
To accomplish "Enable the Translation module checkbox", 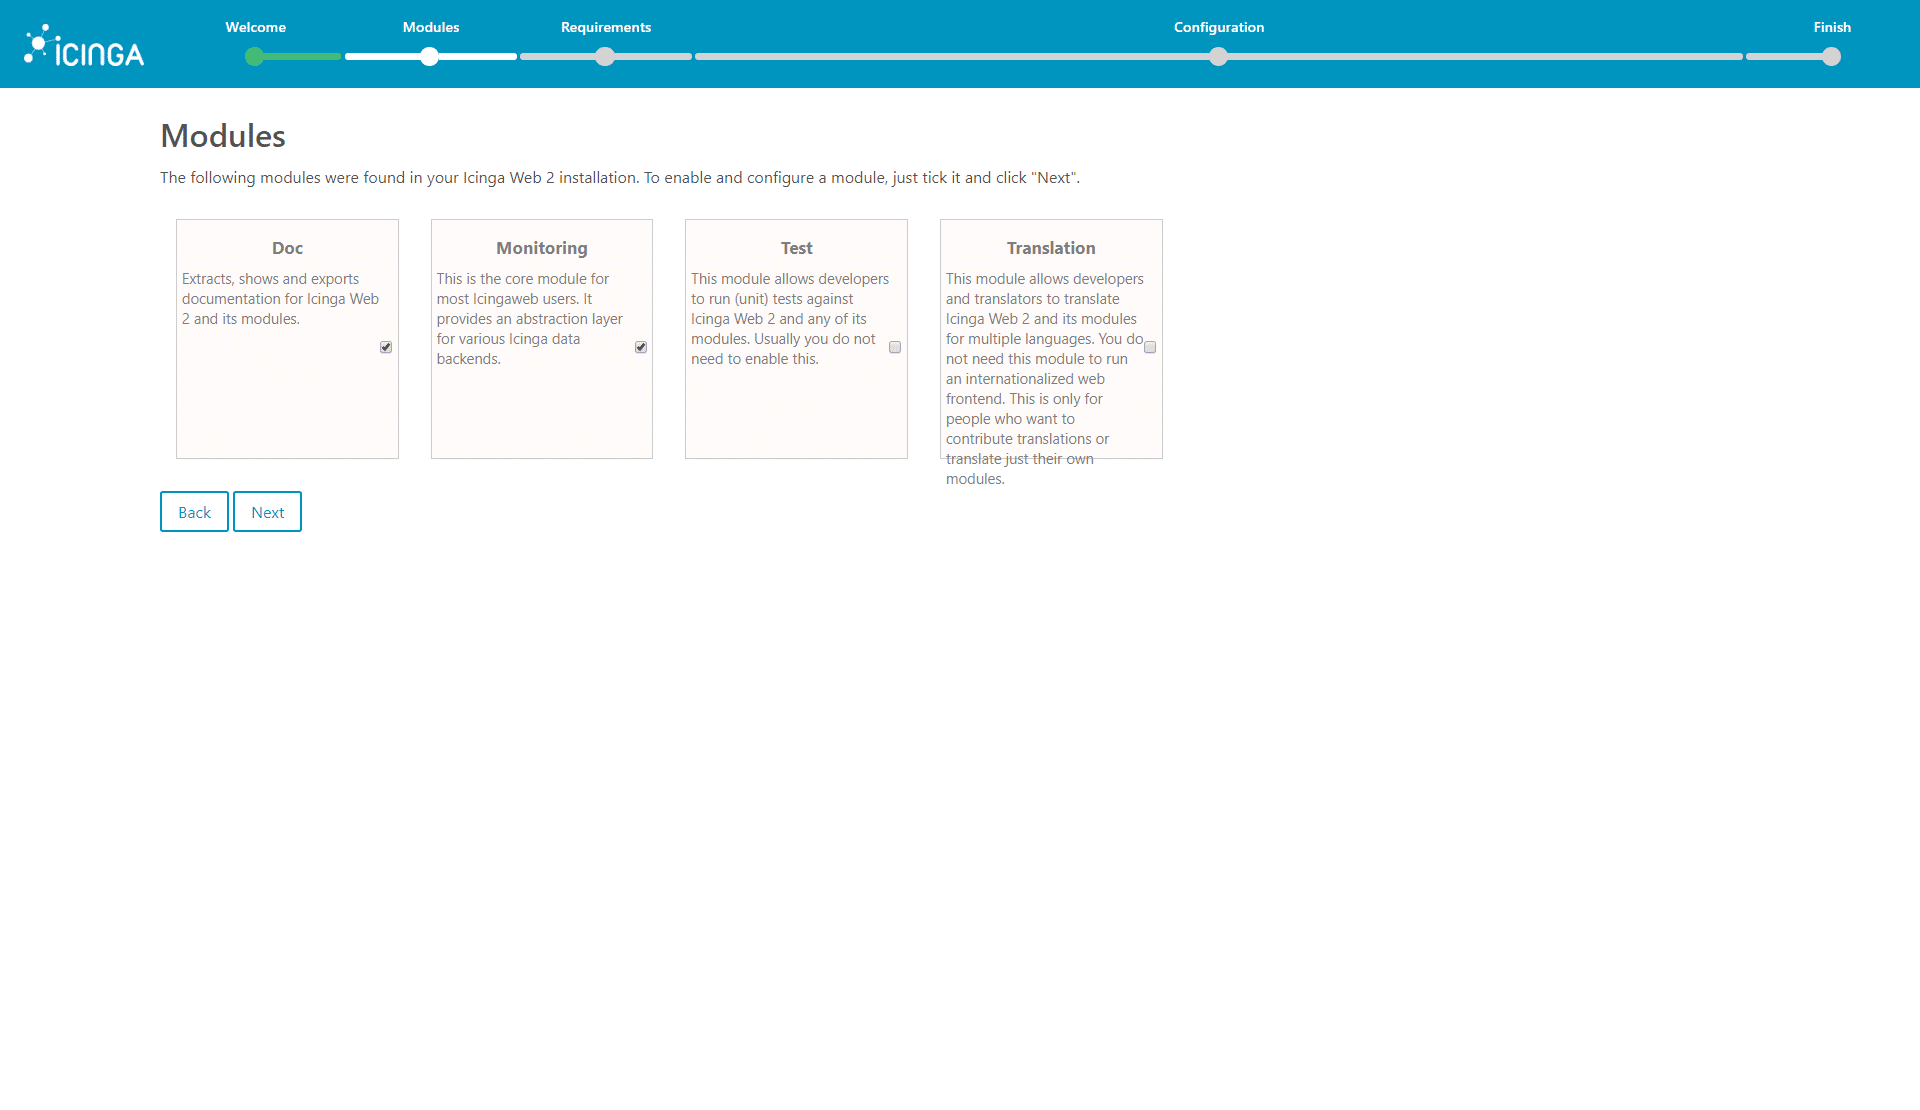I will pyautogui.click(x=1150, y=347).
